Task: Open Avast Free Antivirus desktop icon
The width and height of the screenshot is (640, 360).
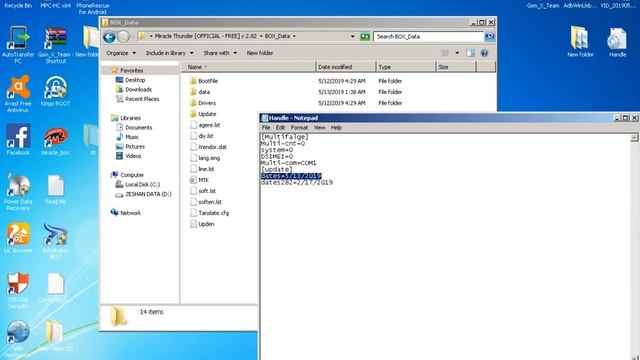Action: point(18,93)
